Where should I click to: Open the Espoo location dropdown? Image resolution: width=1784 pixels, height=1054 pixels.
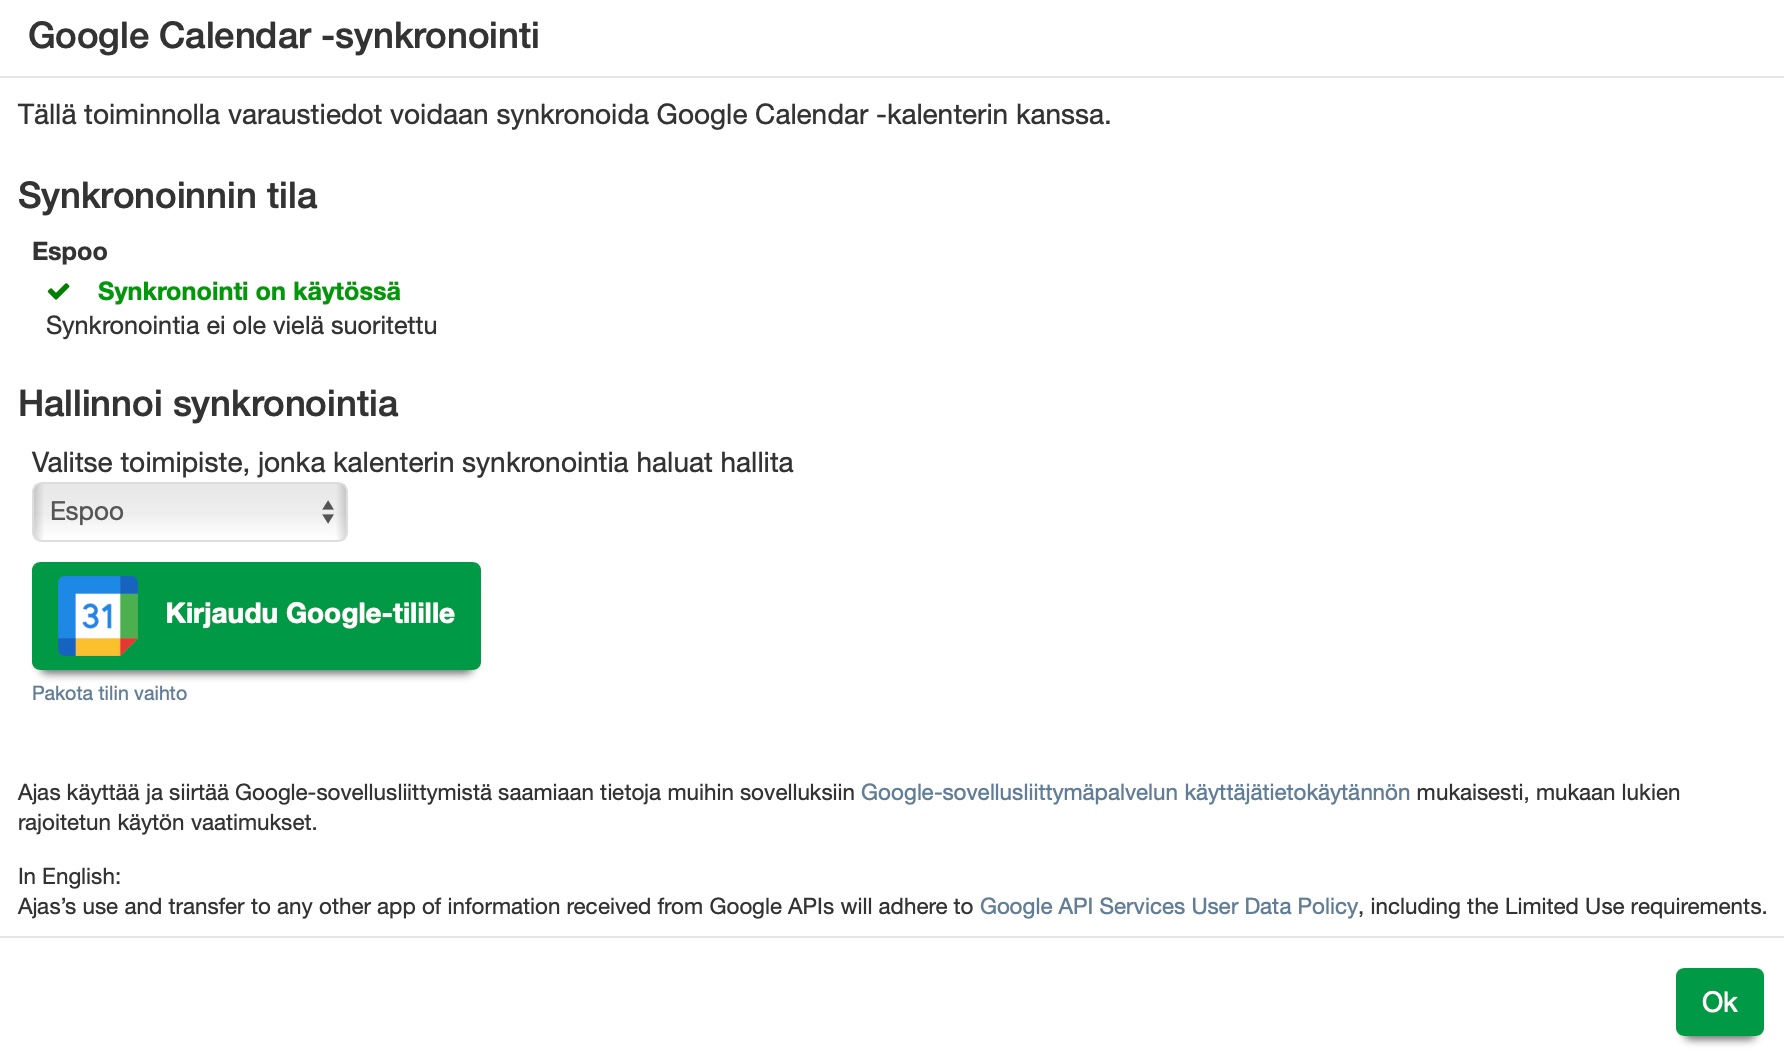click(189, 511)
